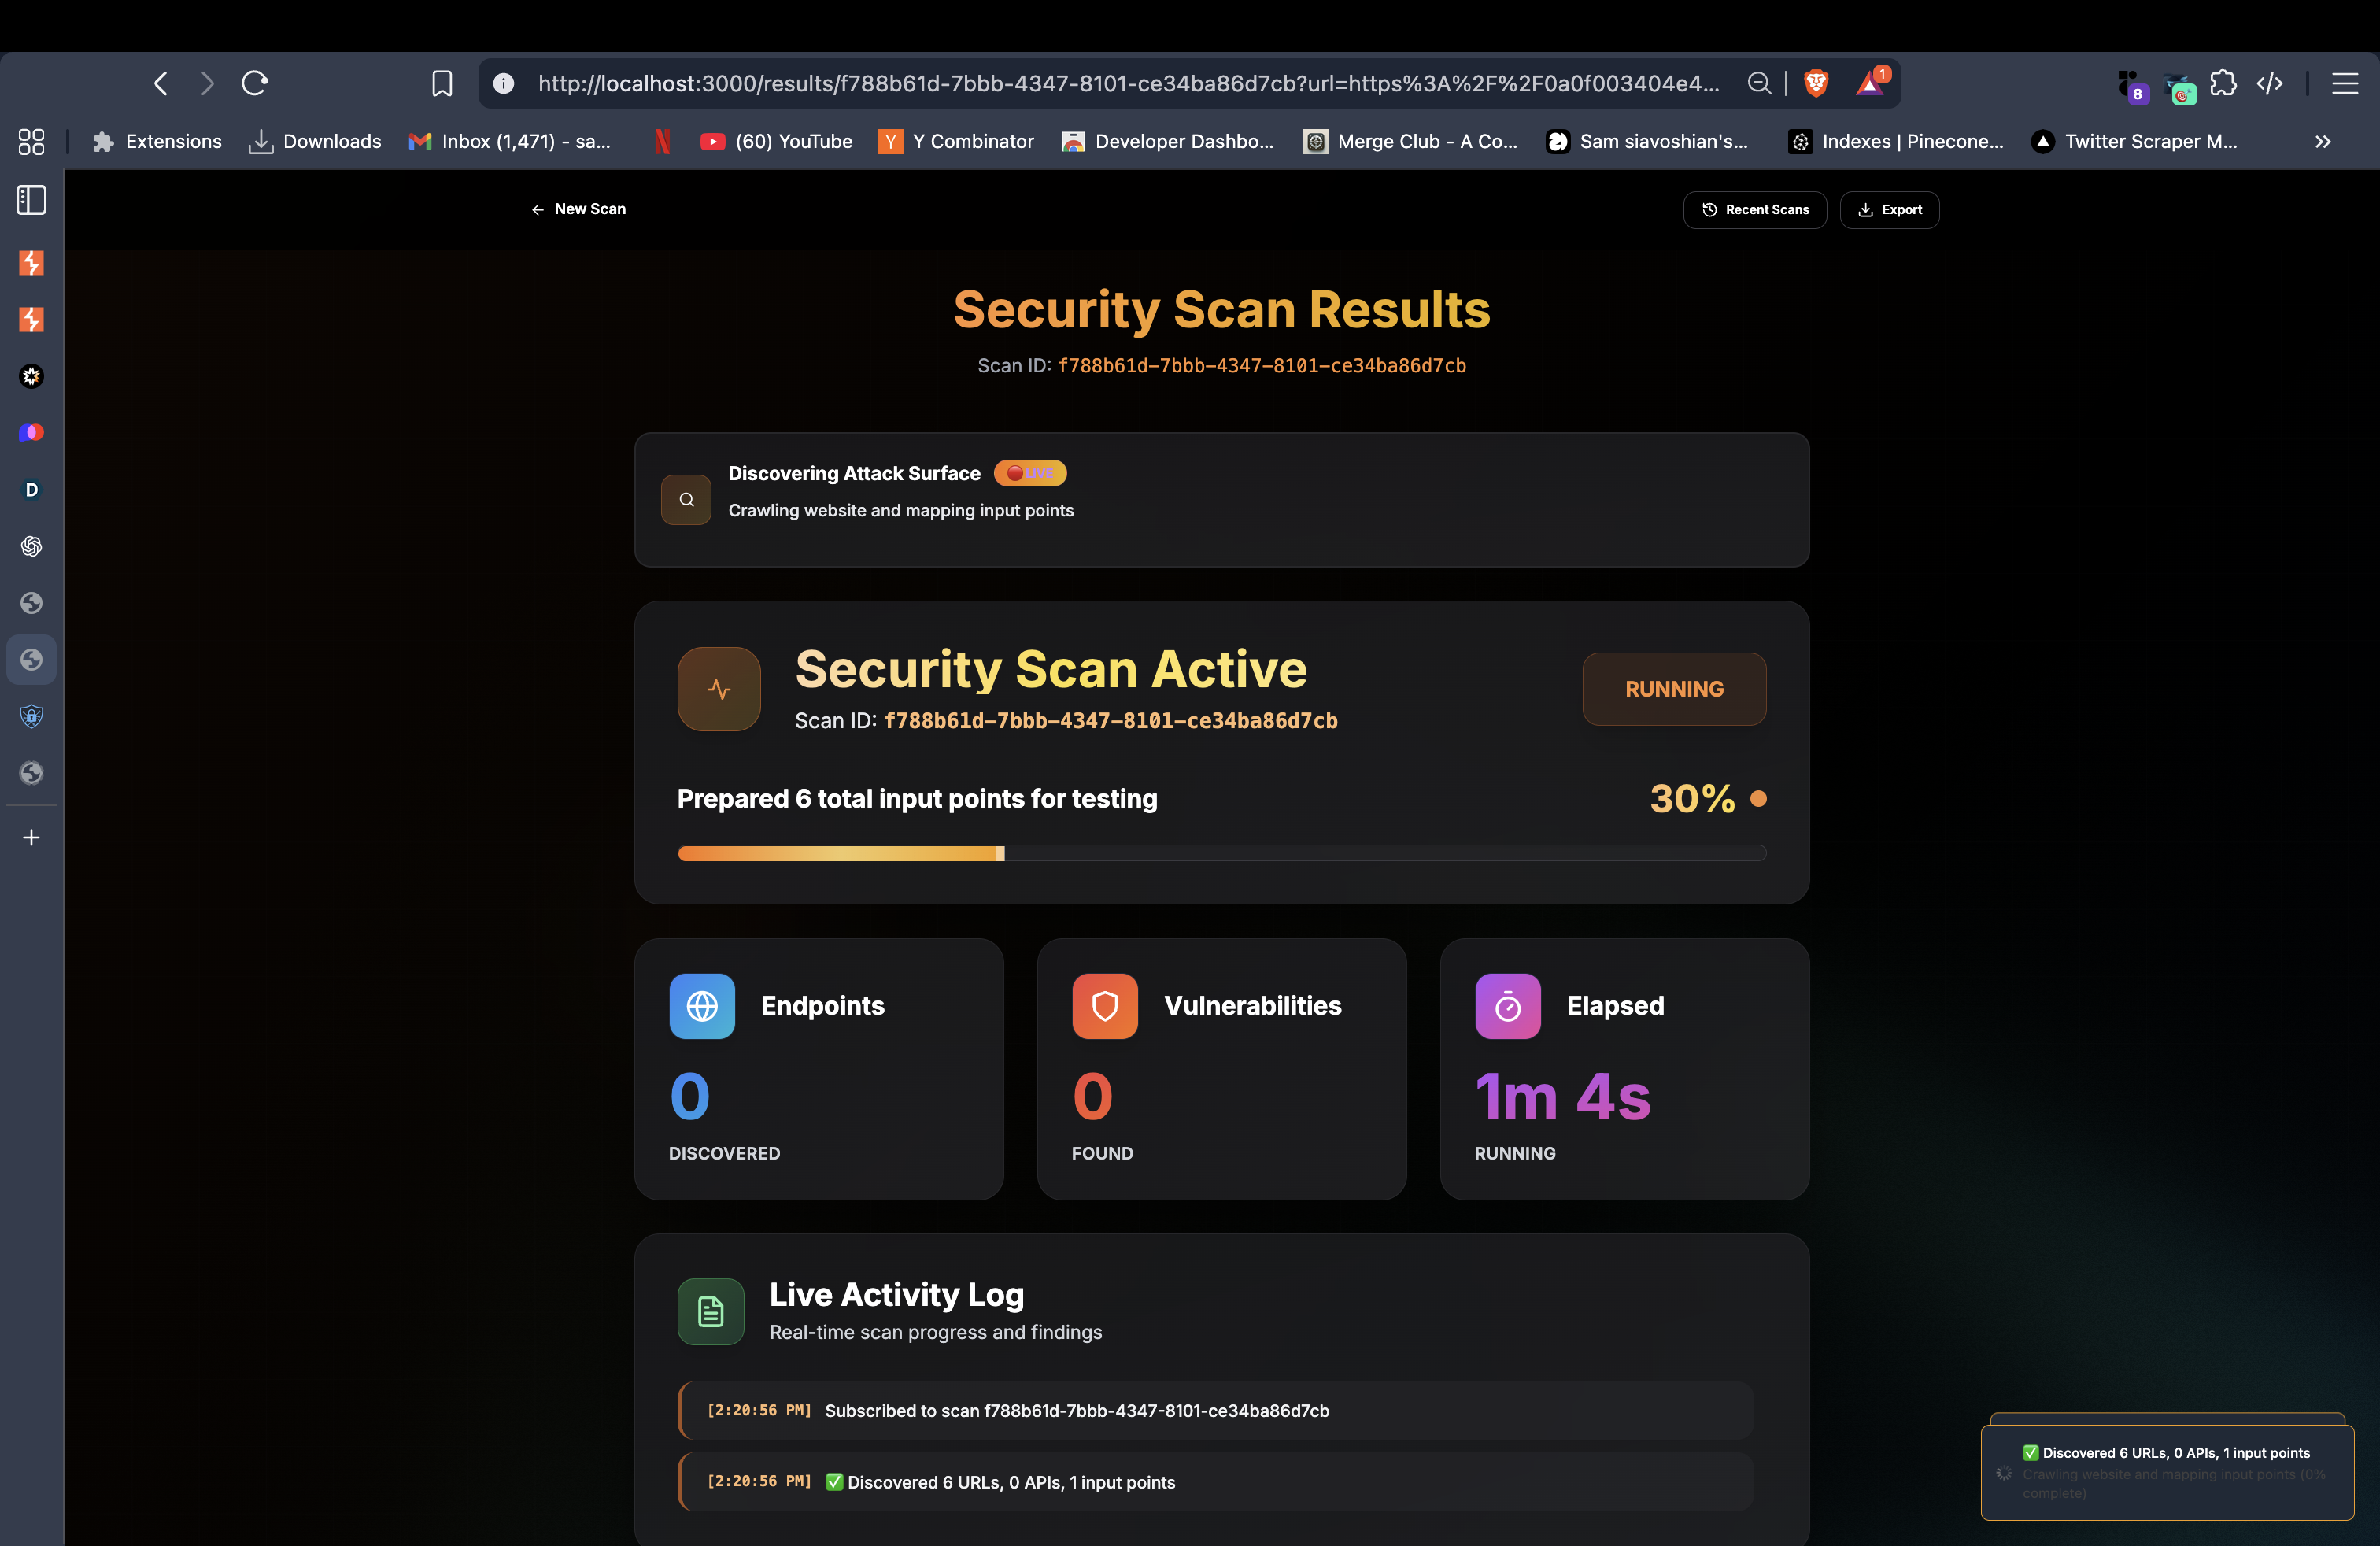Click the purple stopwatch Elapsed icon
The height and width of the screenshot is (1546, 2380).
pos(1507,1006)
